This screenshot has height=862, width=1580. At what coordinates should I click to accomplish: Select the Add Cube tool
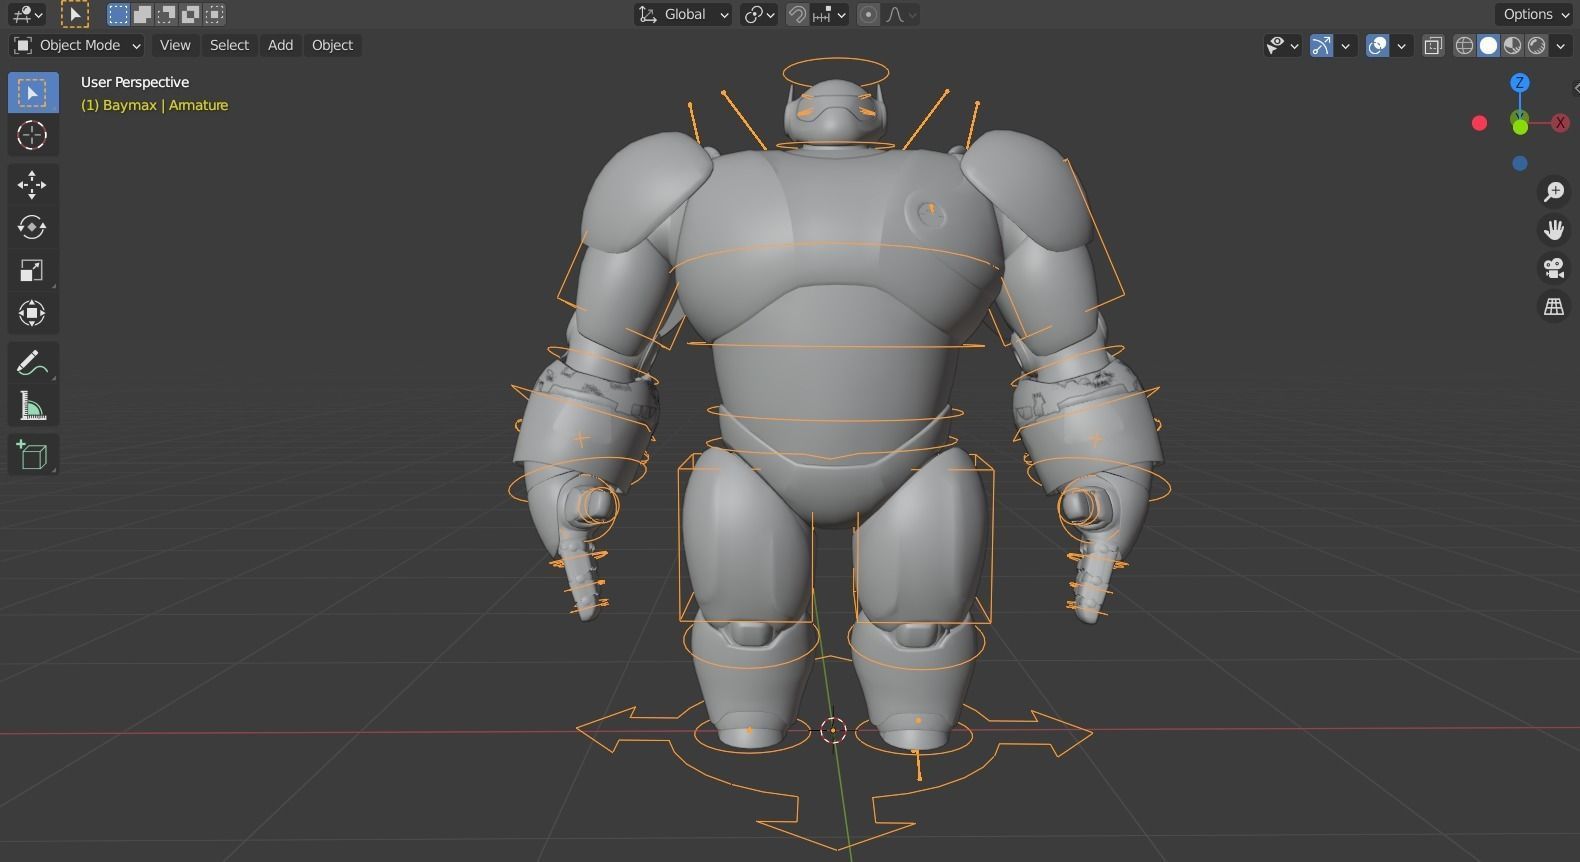[33, 455]
